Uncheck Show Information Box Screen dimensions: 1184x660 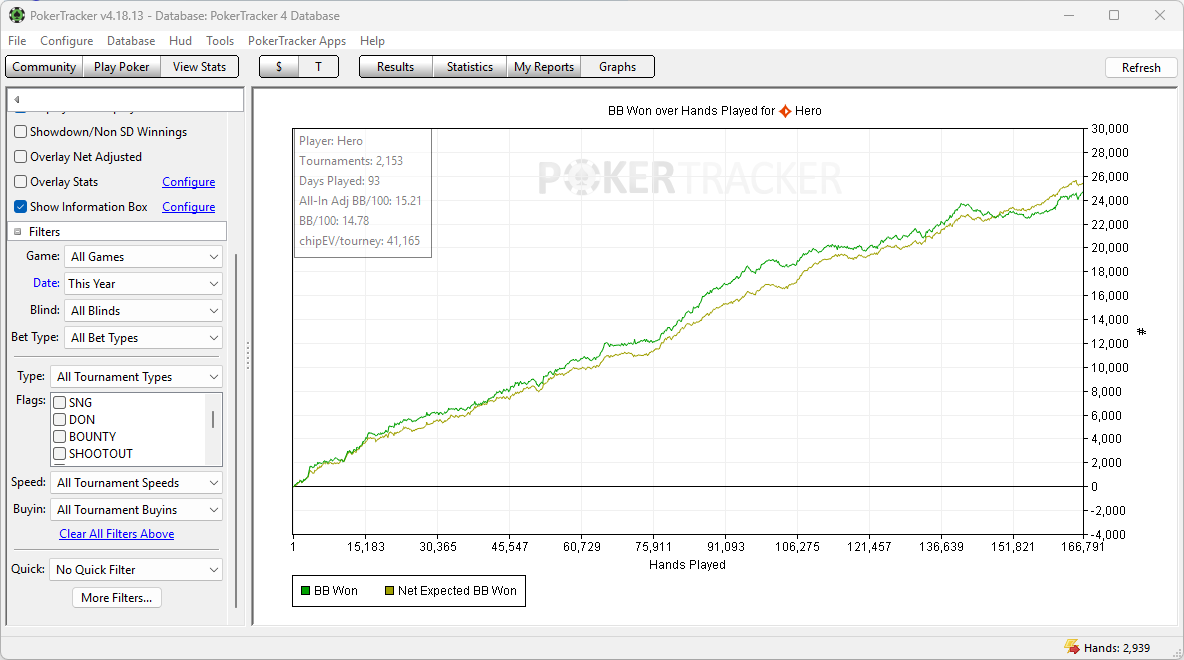coord(21,207)
